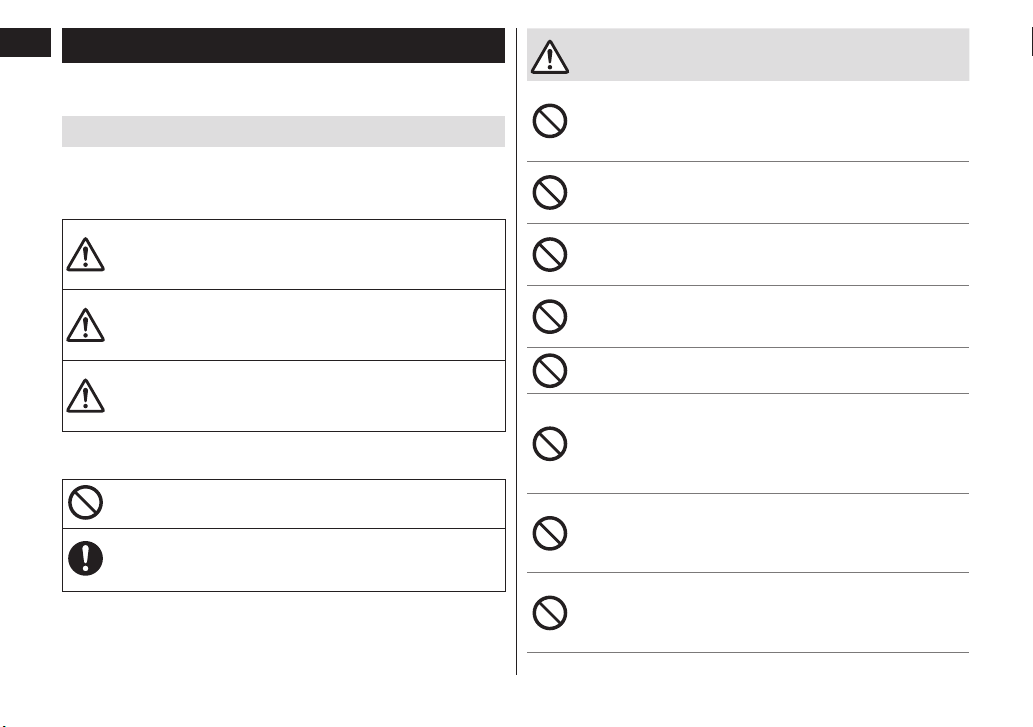Click the sixth prohibition icon in the tallest row
The width and height of the screenshot is (1033, 727).
[x=549, y=443]
